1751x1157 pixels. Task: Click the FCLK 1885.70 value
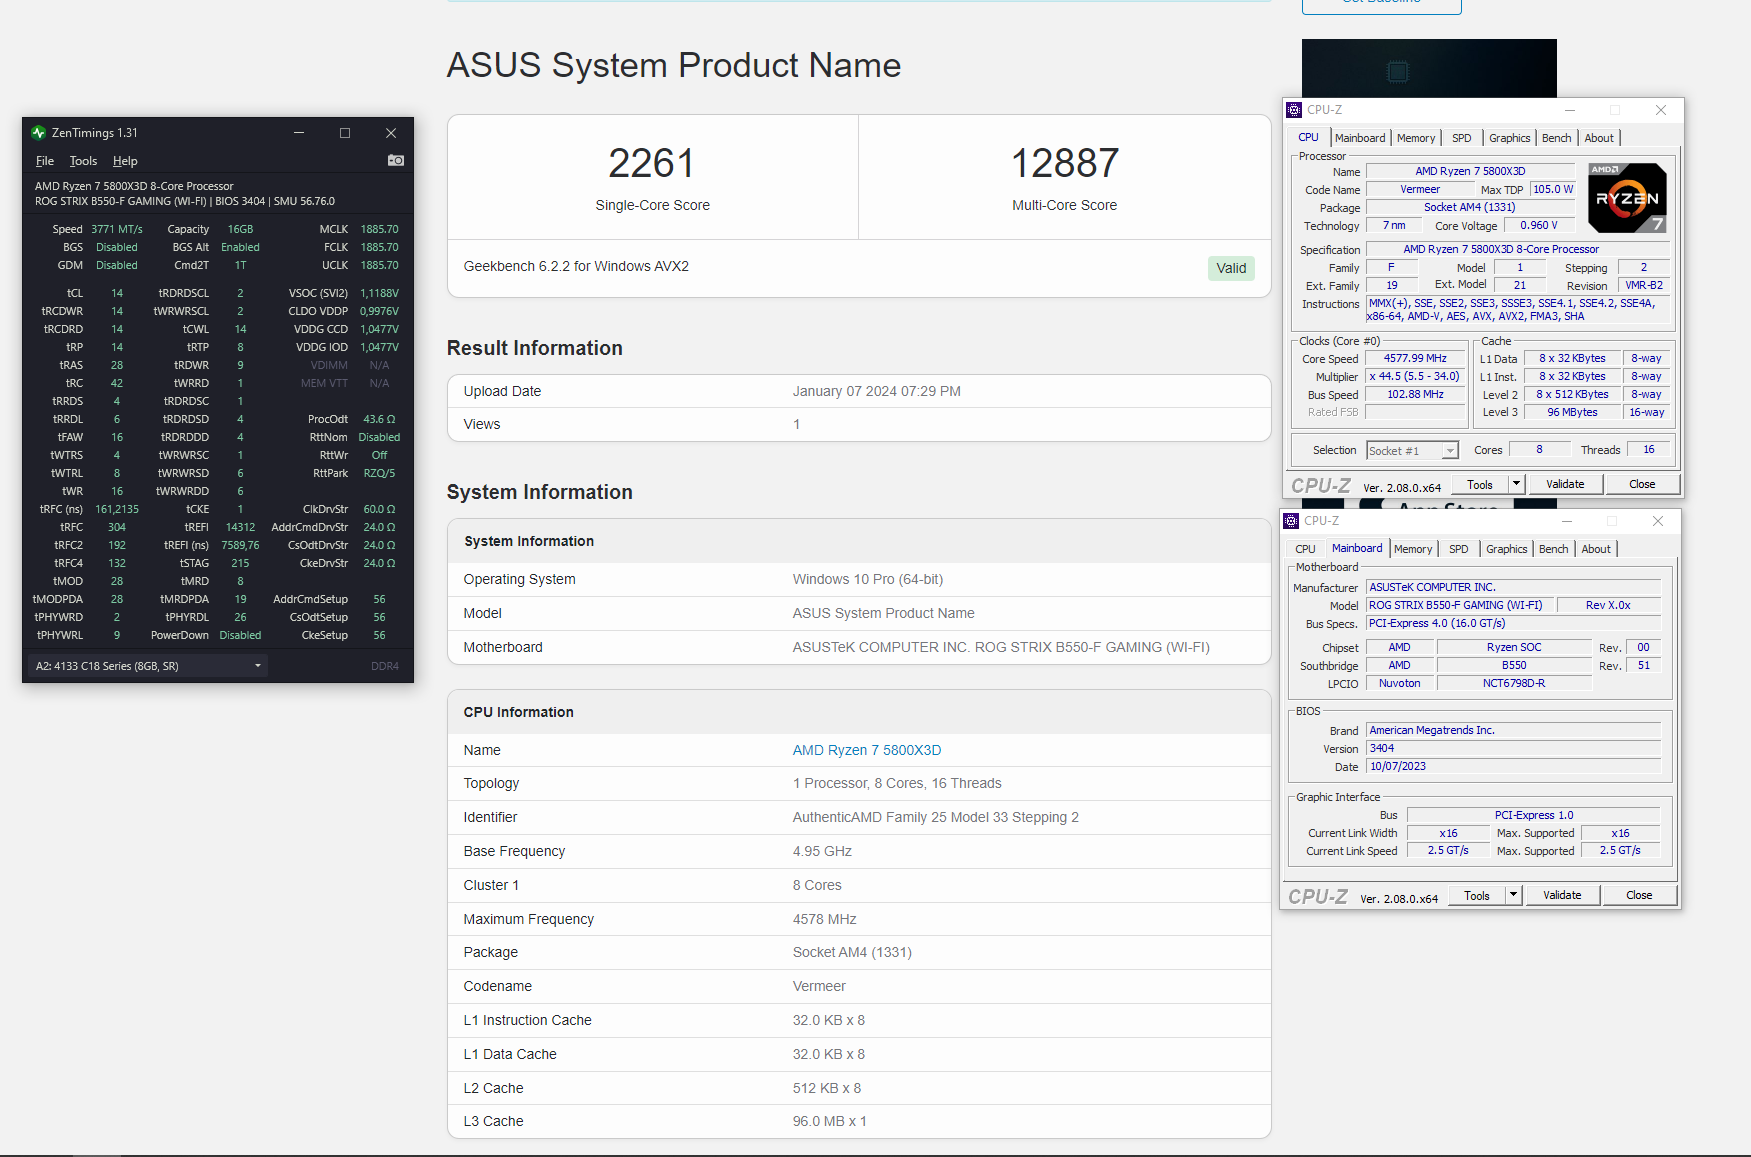pos(379,247)
